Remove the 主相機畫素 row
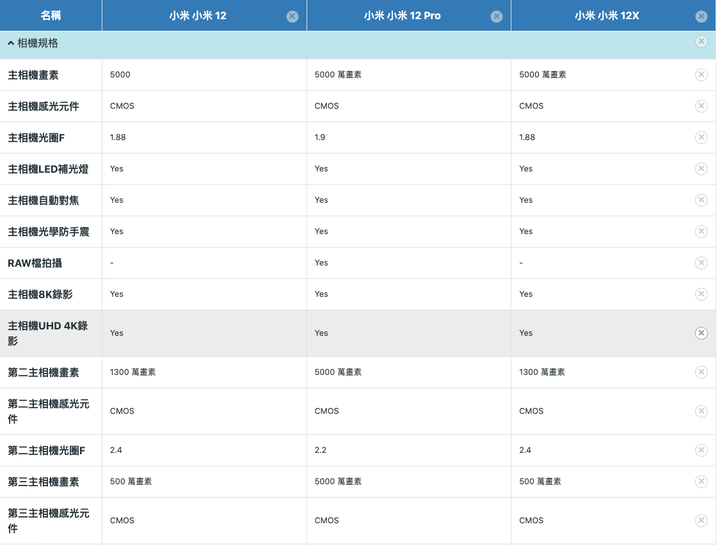Screen dimensions: 720x545 [x=701, y=74]
